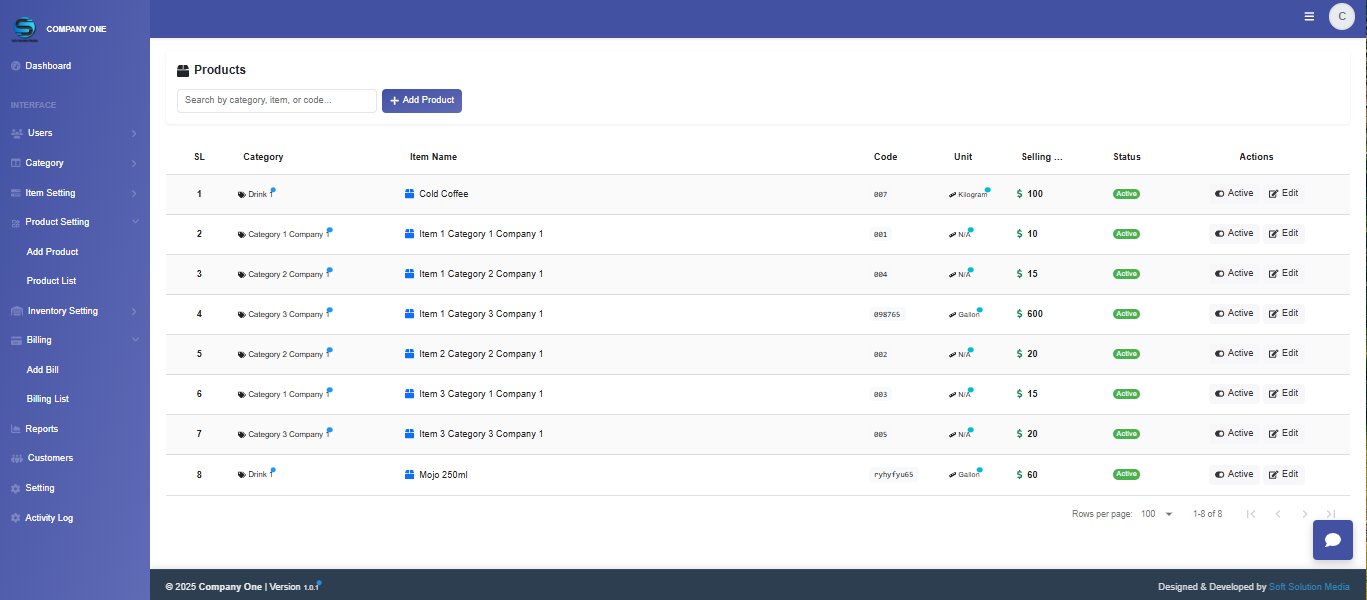Click the hamburger menu icon in header
The height and width of the screenshot is (600, 1367).
coord(1309,16)
